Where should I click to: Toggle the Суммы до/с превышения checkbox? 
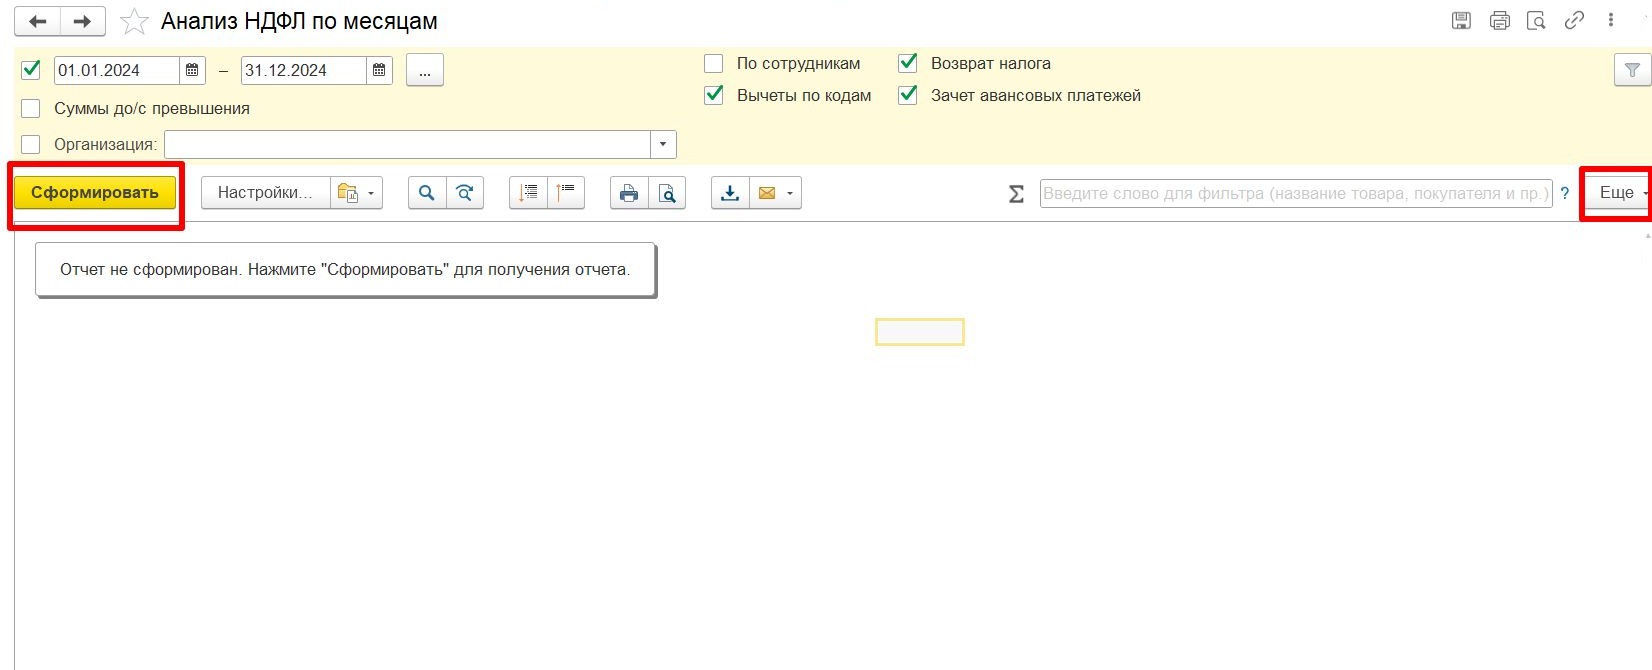coord(31,109)
